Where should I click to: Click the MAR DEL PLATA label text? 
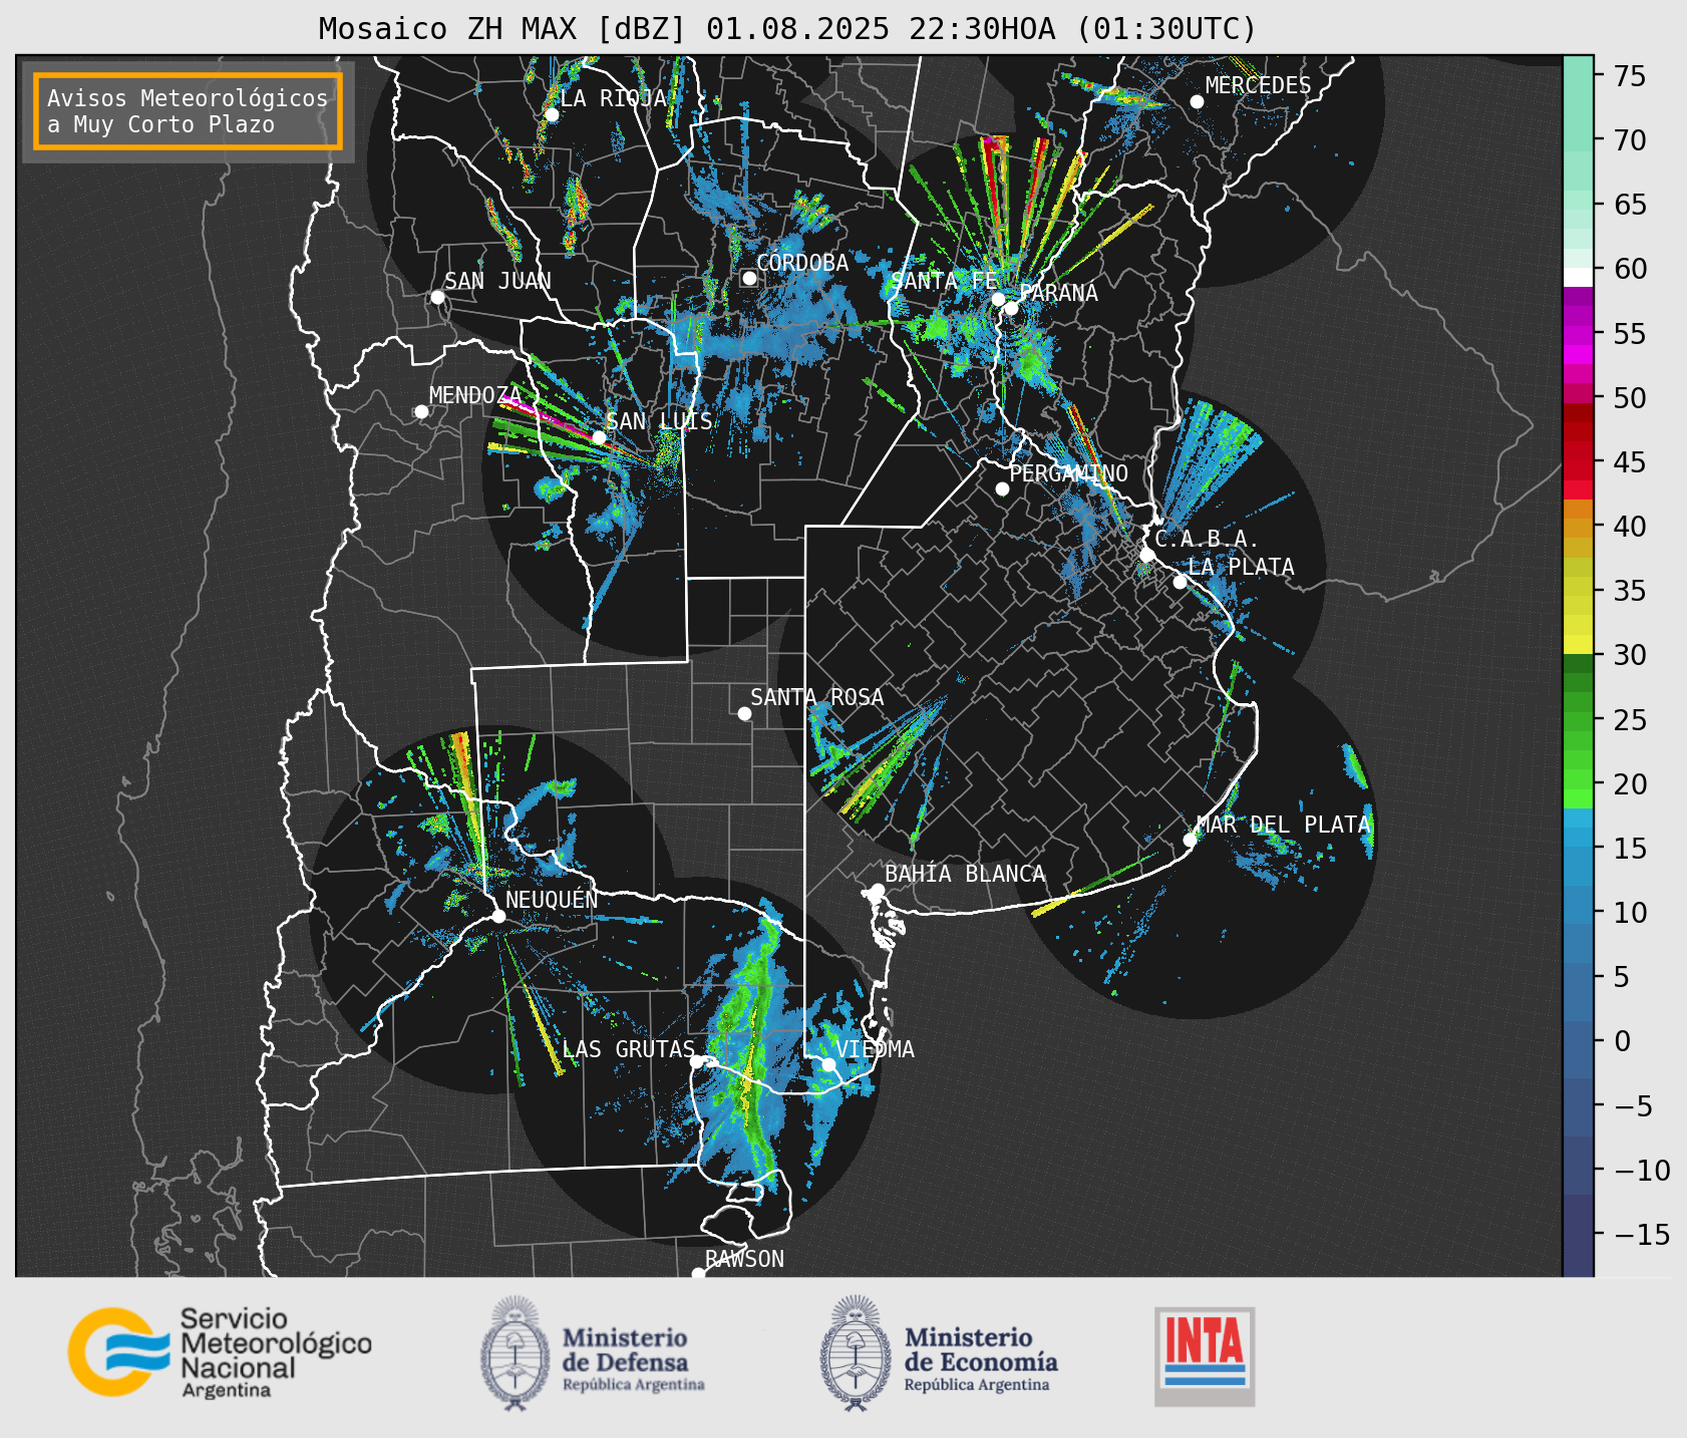[1283, 825]
